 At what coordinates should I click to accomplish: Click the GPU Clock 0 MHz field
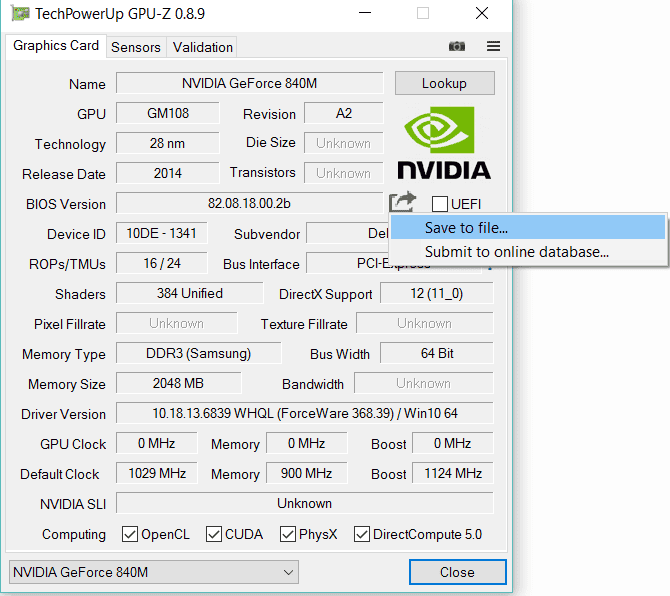(157, 443)
